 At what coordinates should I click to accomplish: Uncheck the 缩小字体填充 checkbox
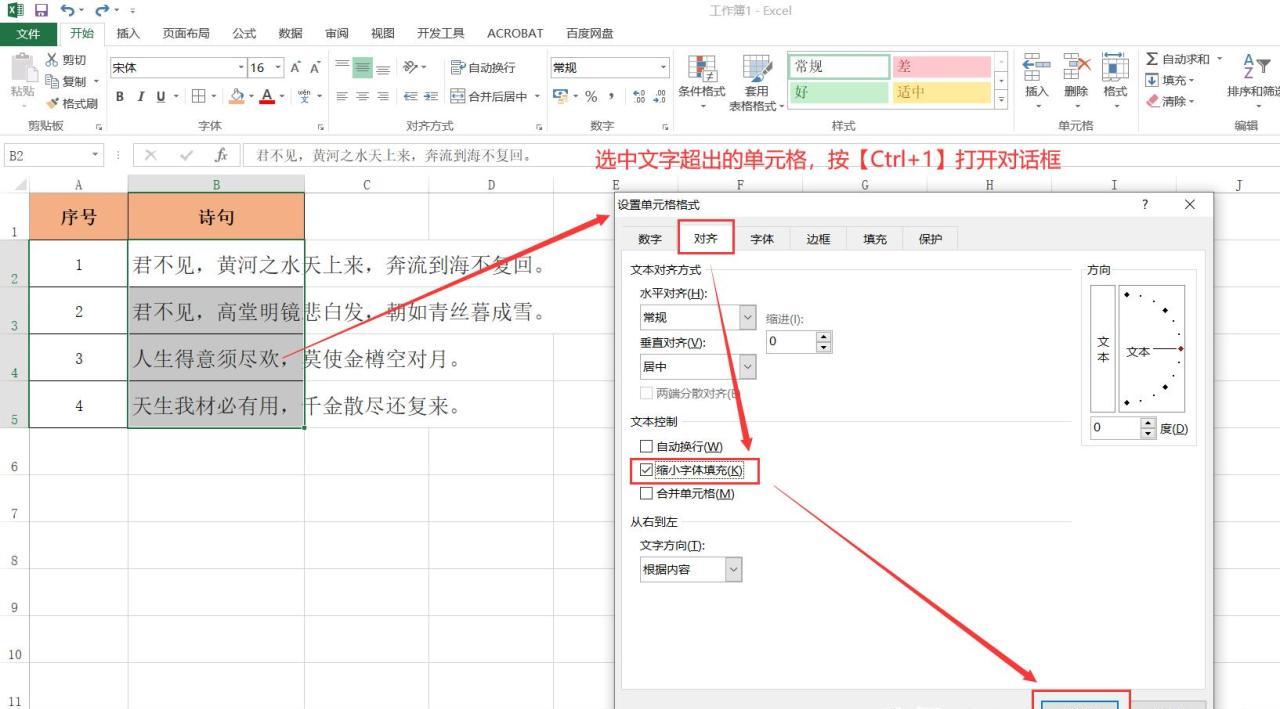(646, 470)
